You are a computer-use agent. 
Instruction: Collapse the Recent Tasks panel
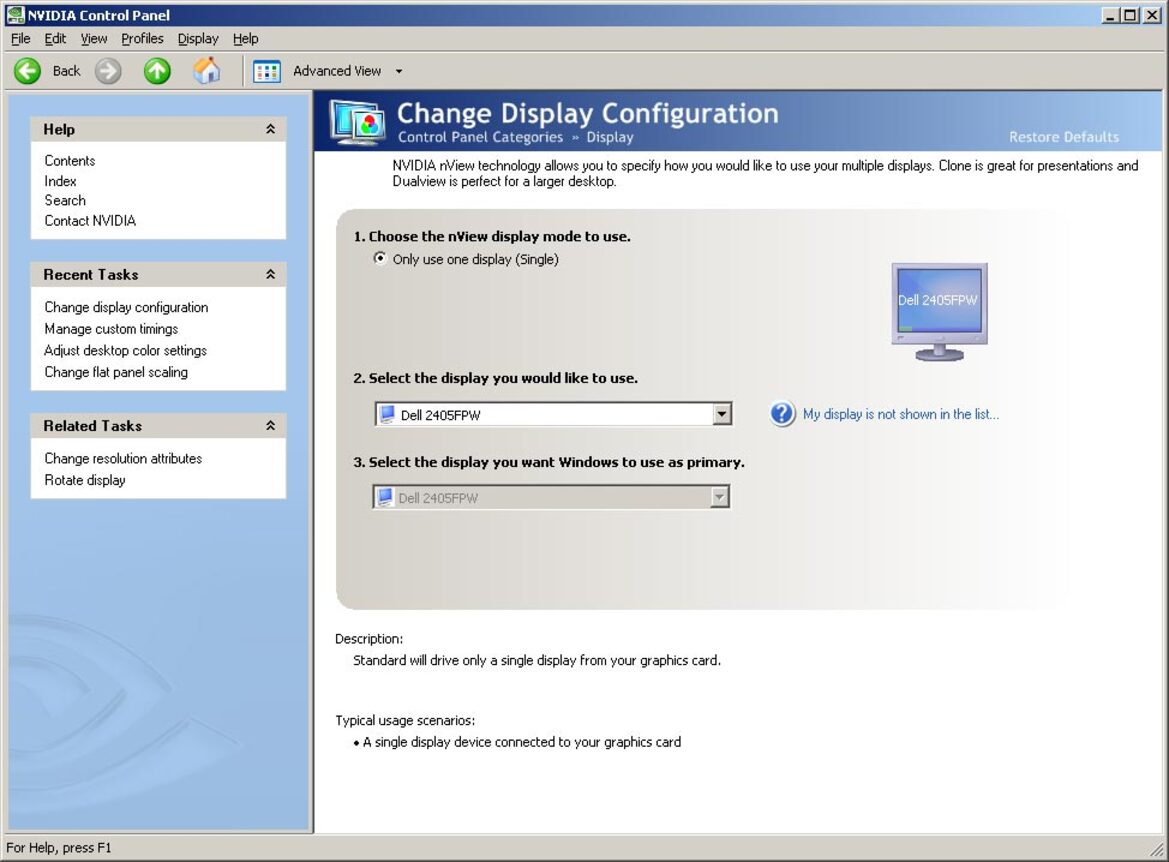click(271, 274)
